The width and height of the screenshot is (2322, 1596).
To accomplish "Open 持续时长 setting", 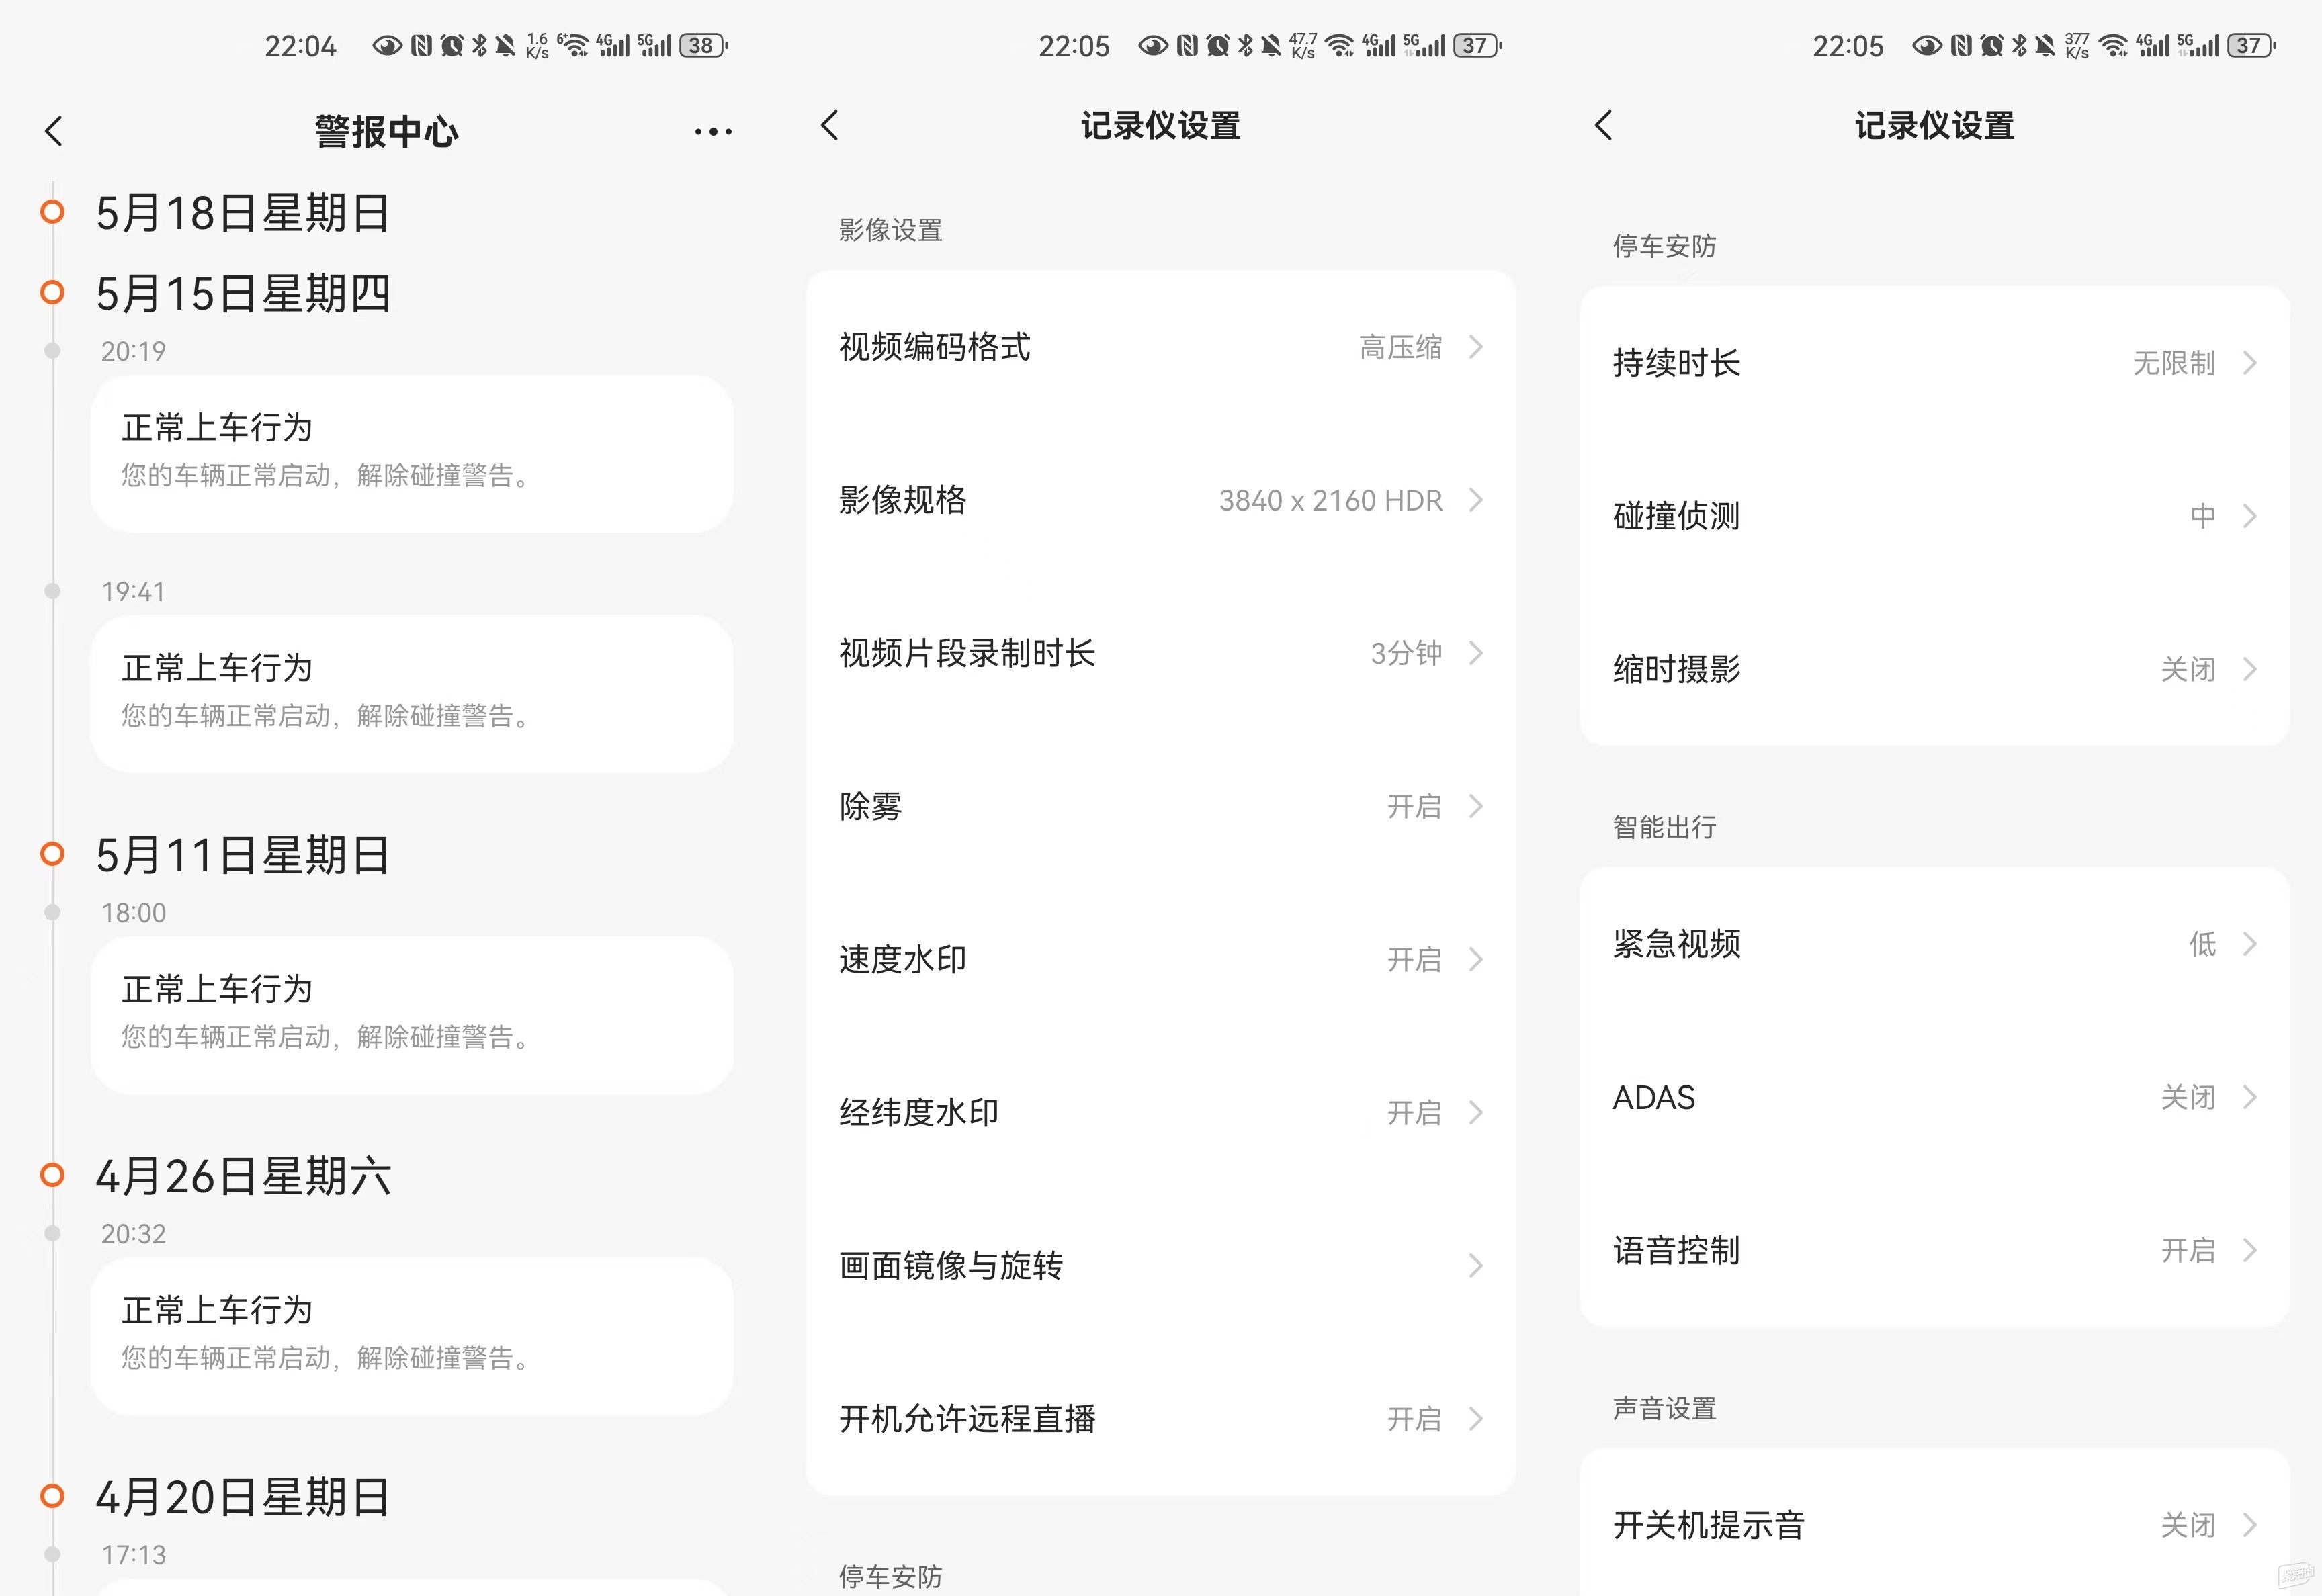I will point(1935,363).
